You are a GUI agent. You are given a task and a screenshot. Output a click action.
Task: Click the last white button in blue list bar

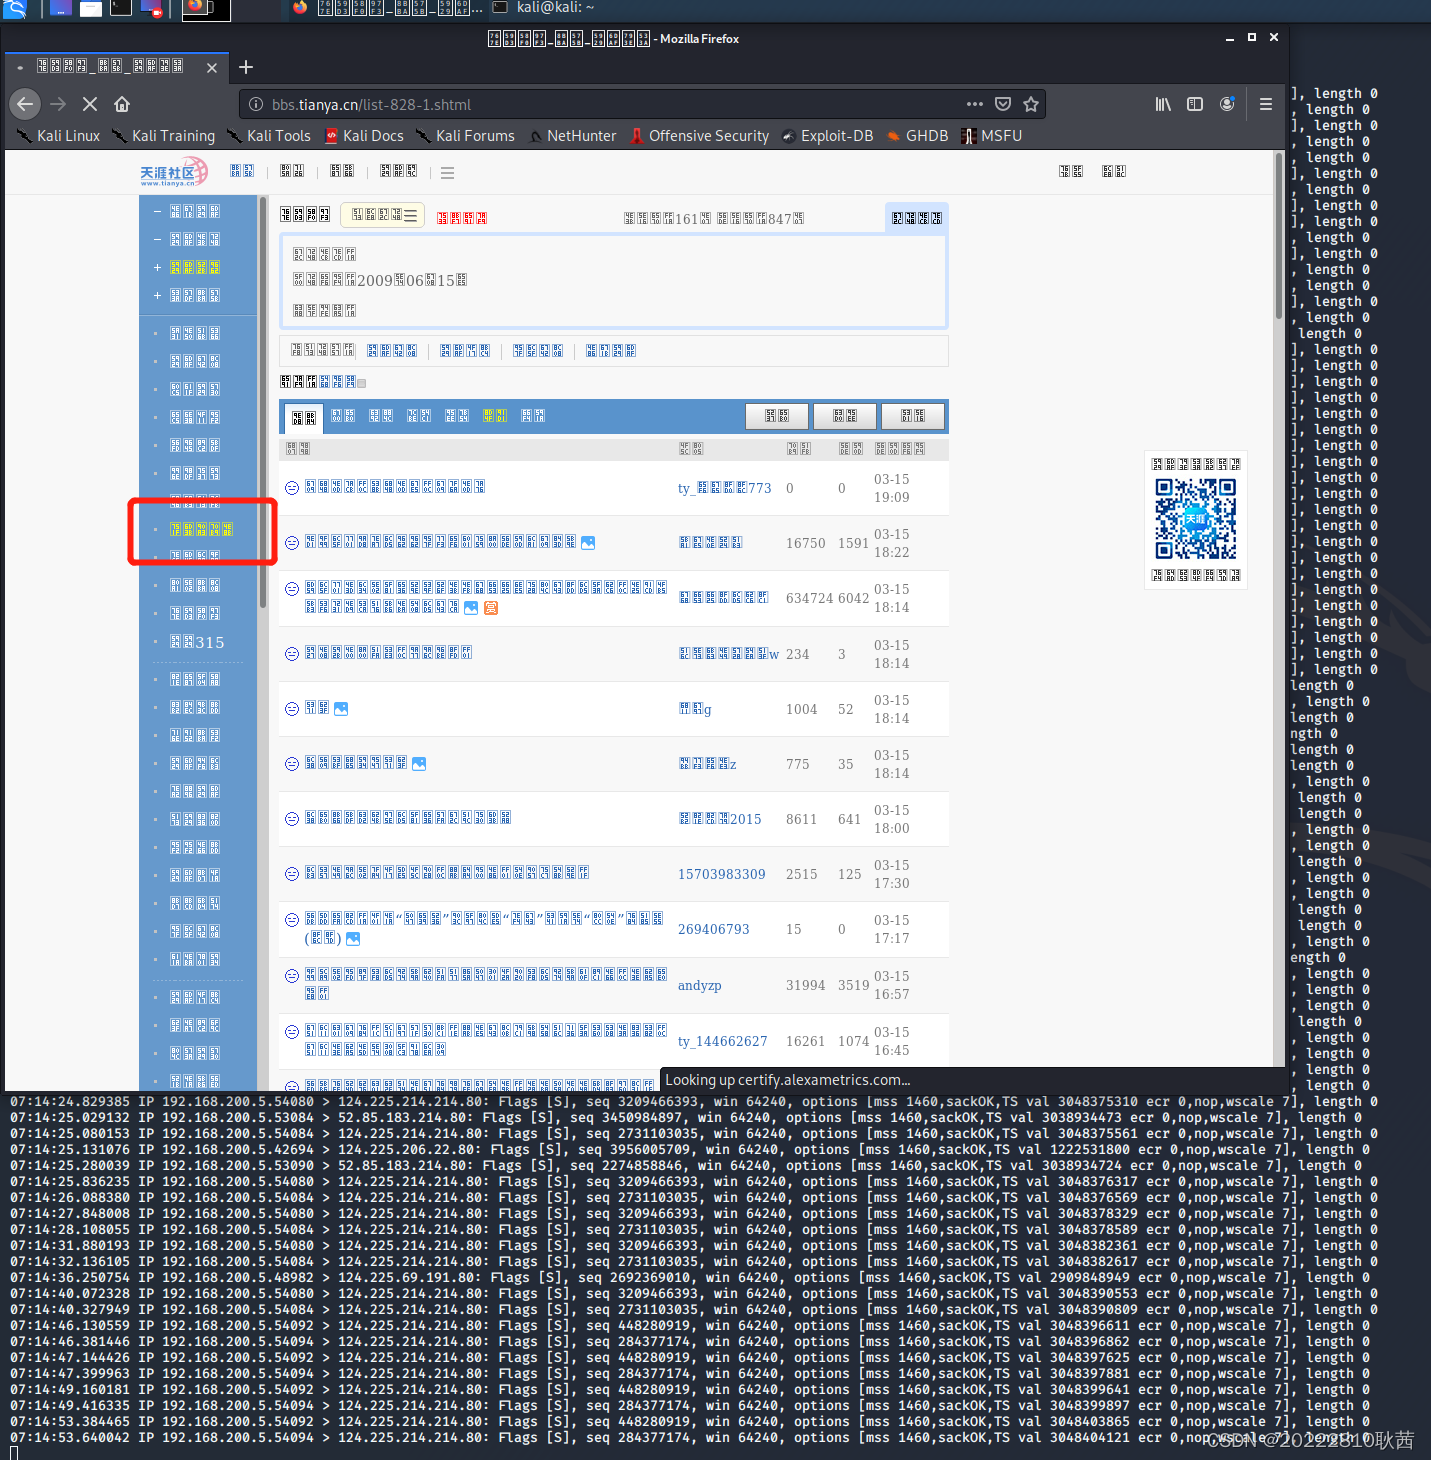(913, 416)
